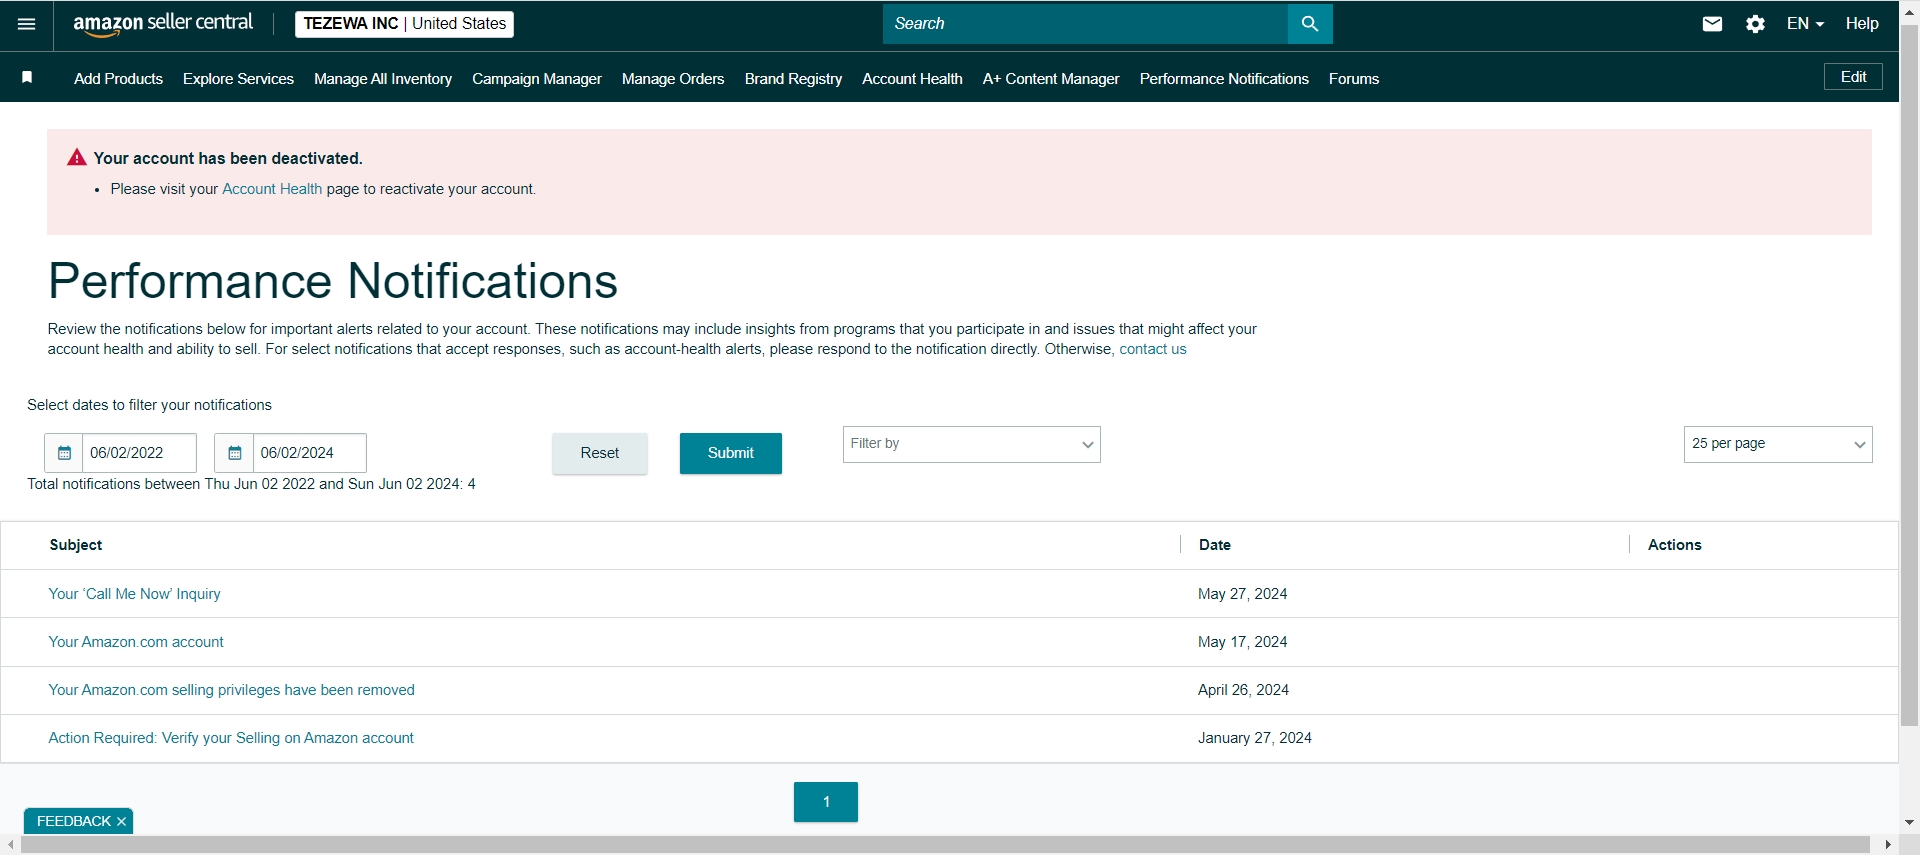Click the Help link
This screenshot has height=855, width=1920.
tap(1862, 24)
